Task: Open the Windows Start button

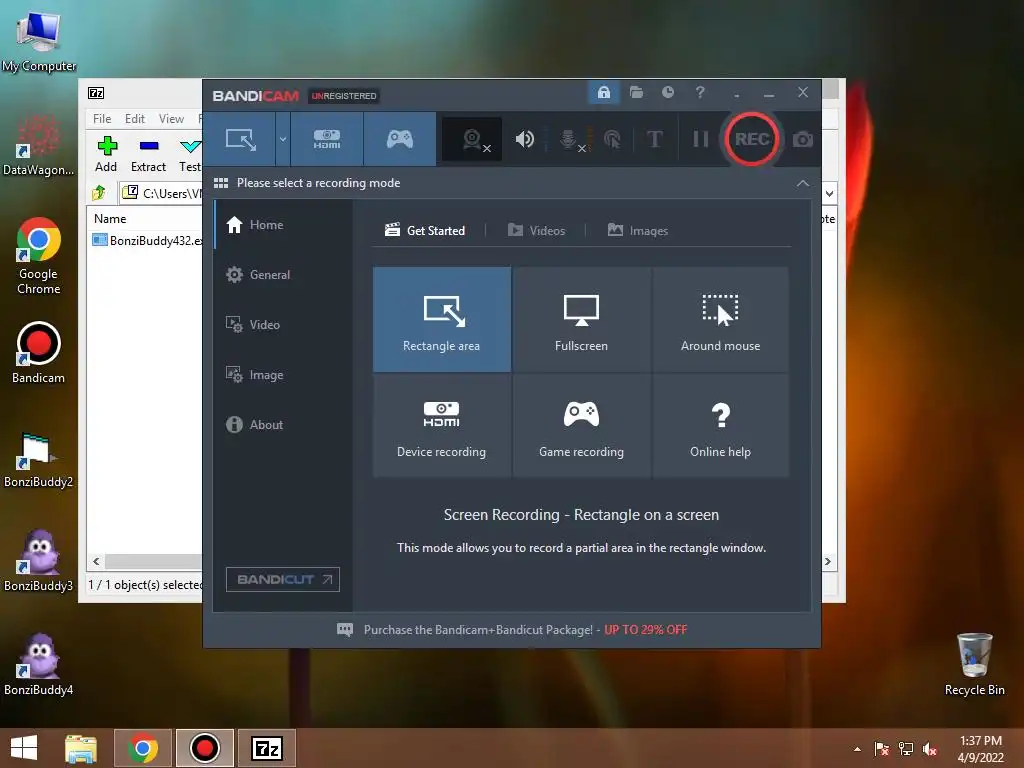Action: pos(24,748)
